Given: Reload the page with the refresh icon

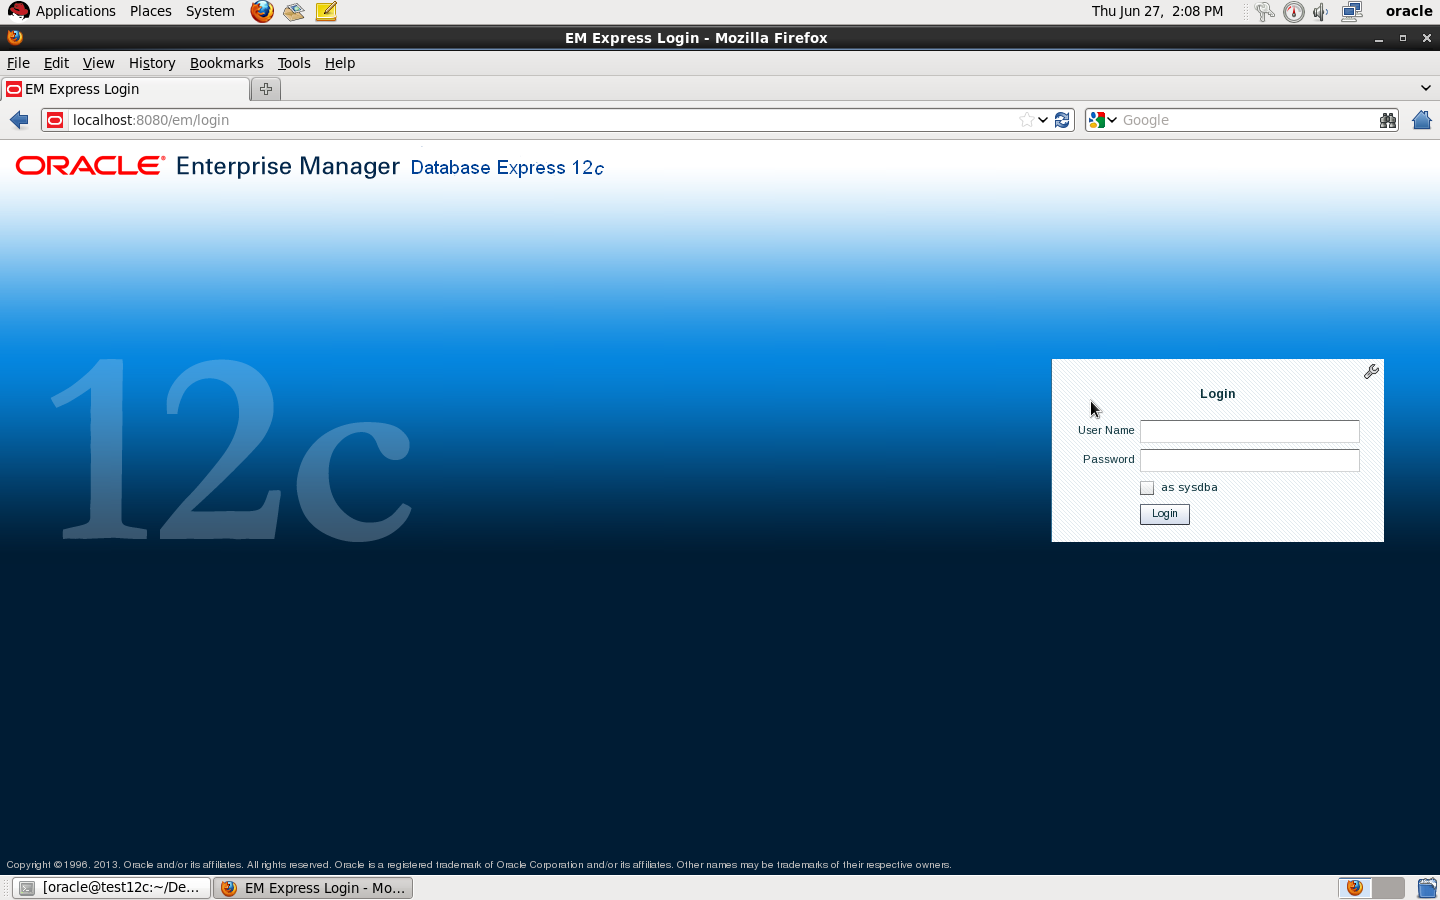Looking at the screenshot, I should [x=1062, y=120].
